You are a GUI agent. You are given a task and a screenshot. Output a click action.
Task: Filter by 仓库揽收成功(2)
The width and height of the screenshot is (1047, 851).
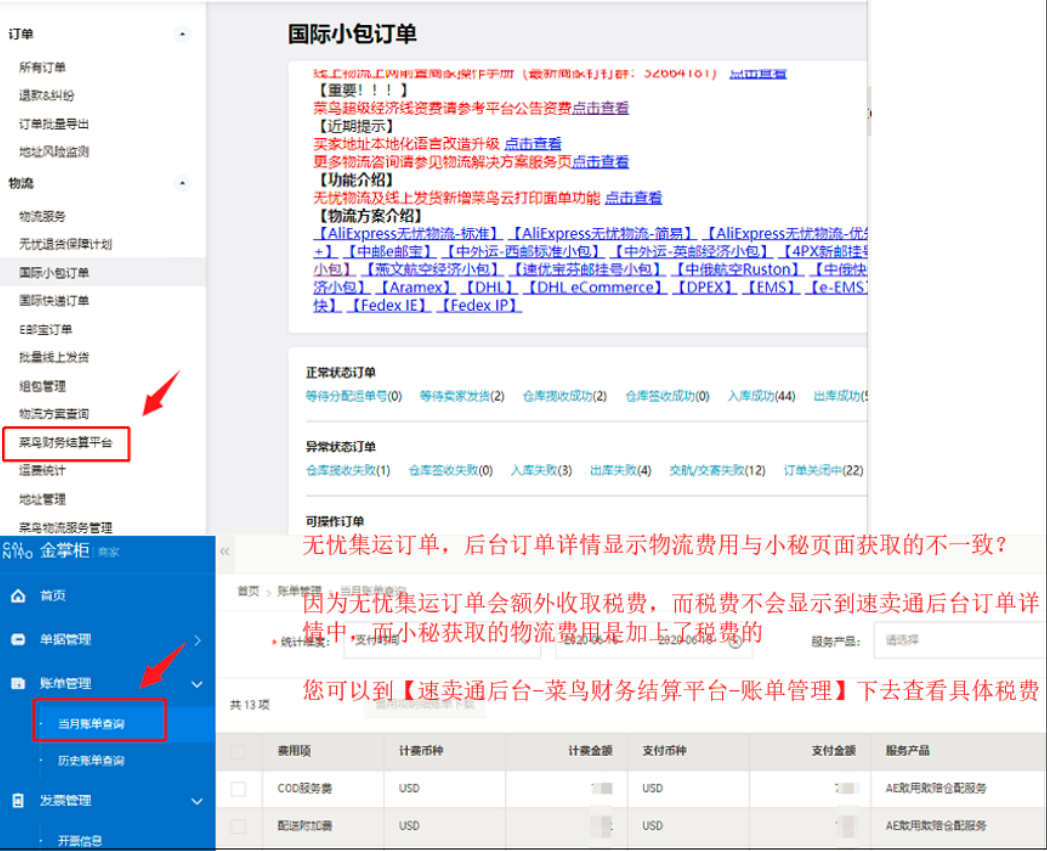click(x=565, y=397)
